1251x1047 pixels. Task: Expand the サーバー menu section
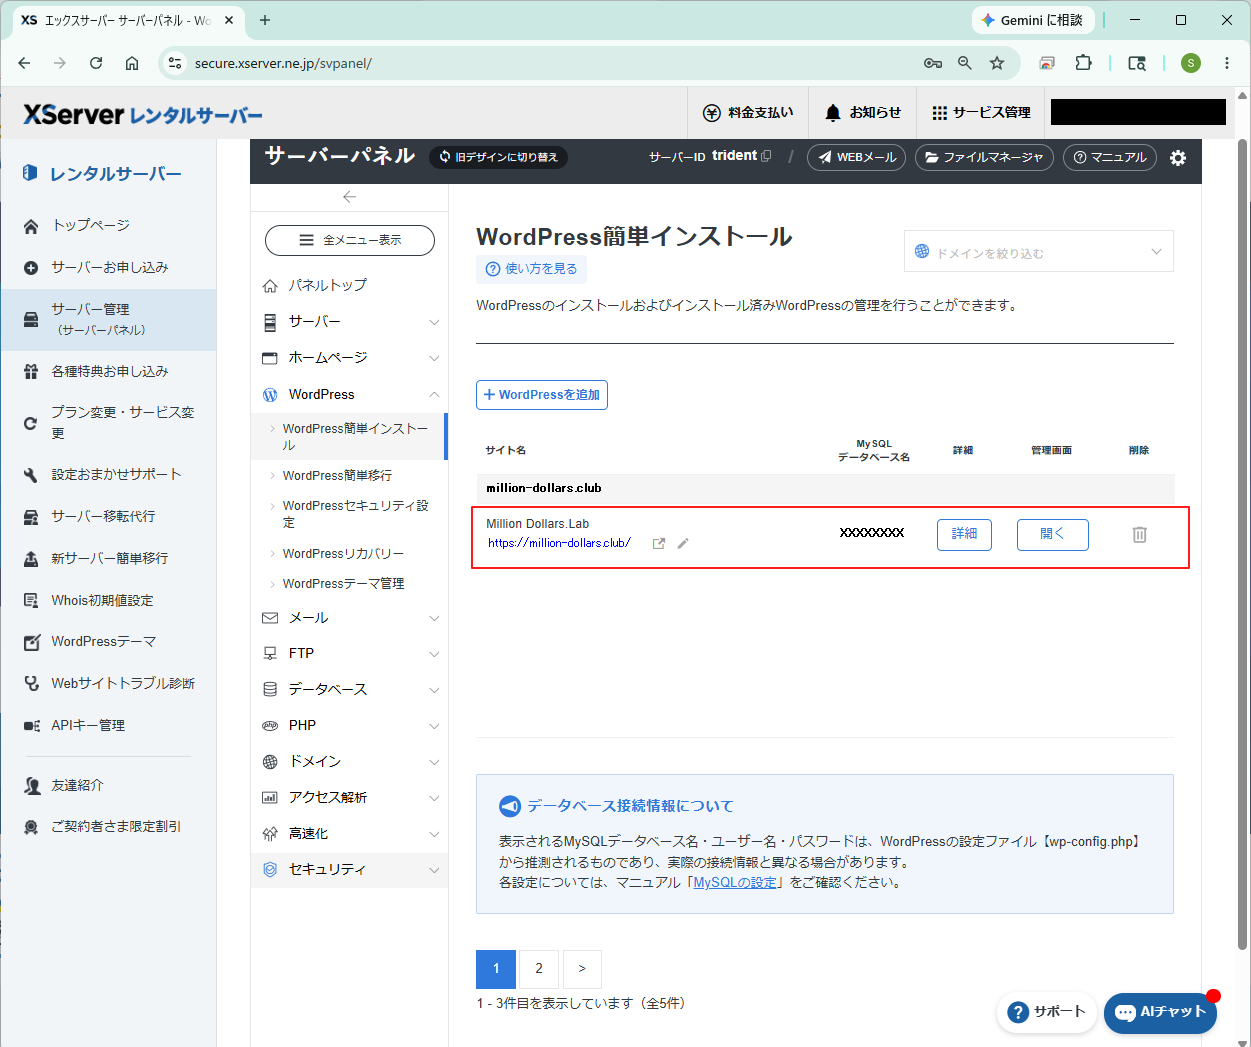pos(350,322)
